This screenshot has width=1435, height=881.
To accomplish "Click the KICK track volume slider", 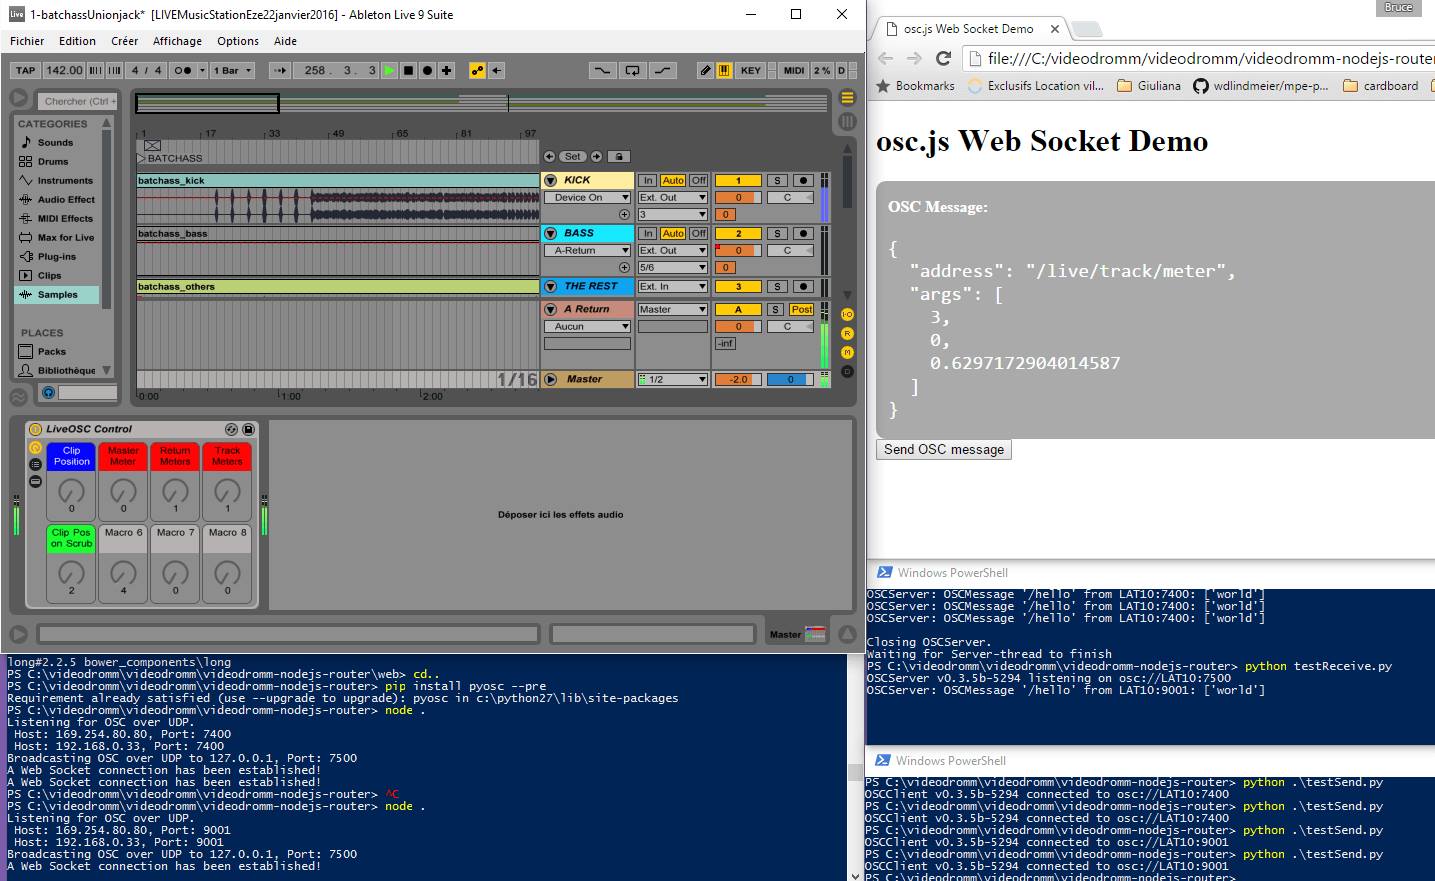I will pos(738,197).
